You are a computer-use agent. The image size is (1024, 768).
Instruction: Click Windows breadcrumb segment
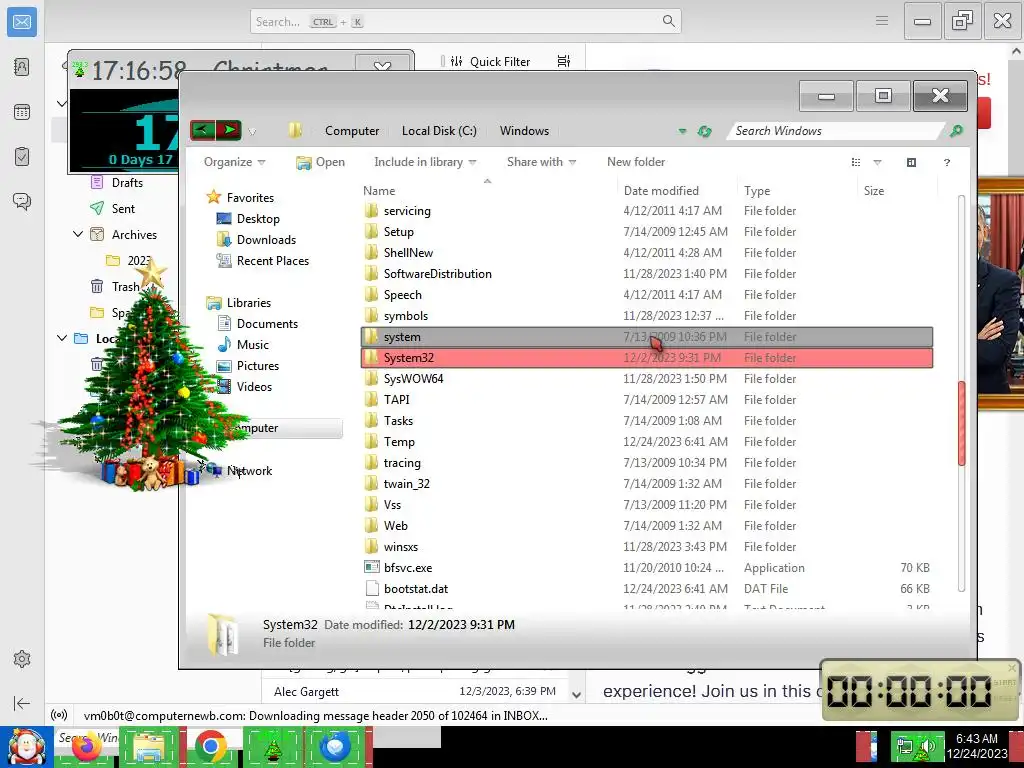coord(524,131)
